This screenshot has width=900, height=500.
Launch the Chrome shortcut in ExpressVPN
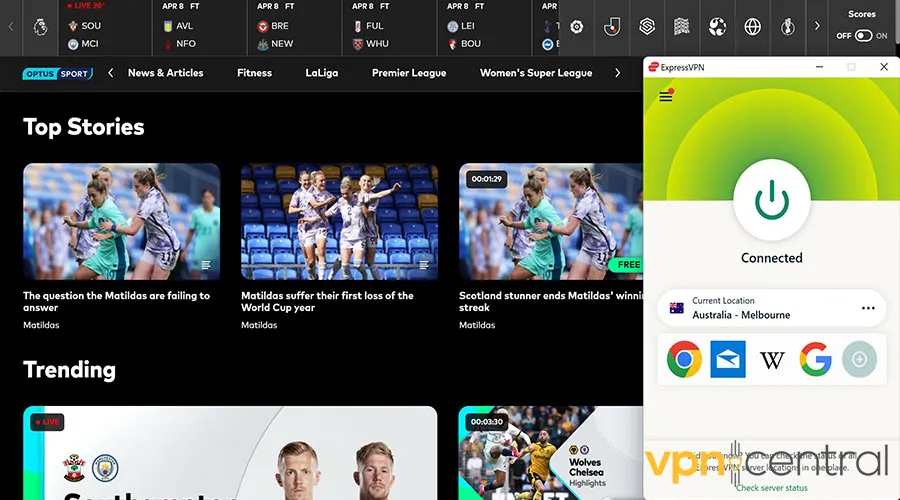click(684, 359)
